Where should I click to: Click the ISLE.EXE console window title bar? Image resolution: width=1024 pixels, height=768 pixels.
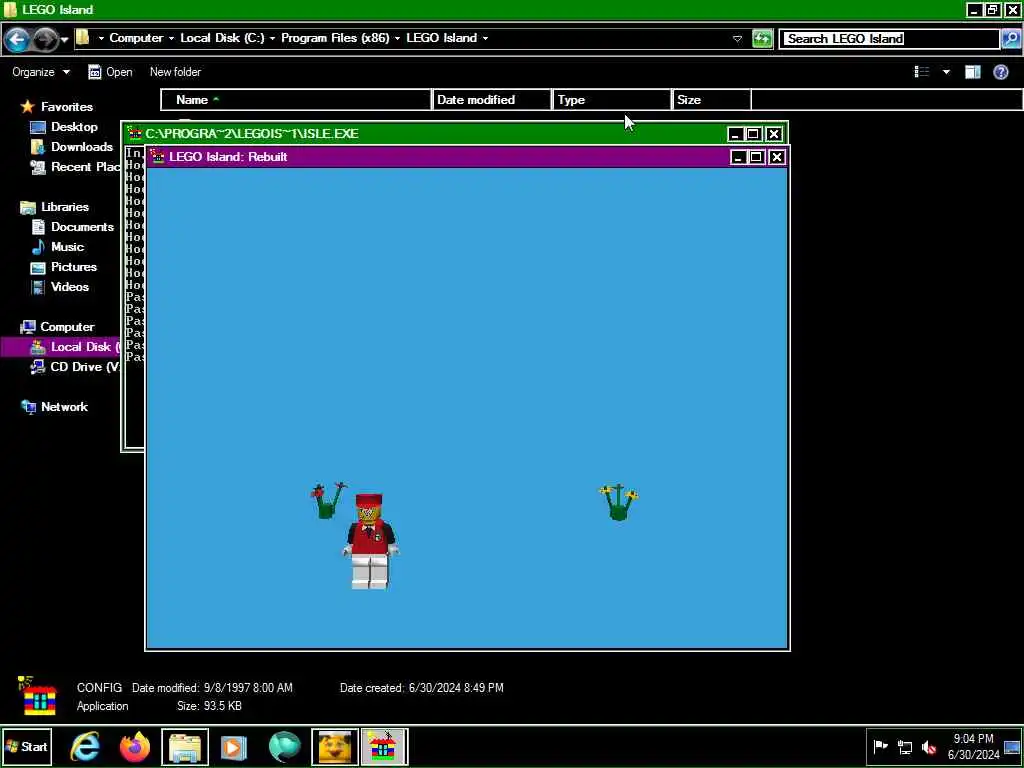point(424,134)
